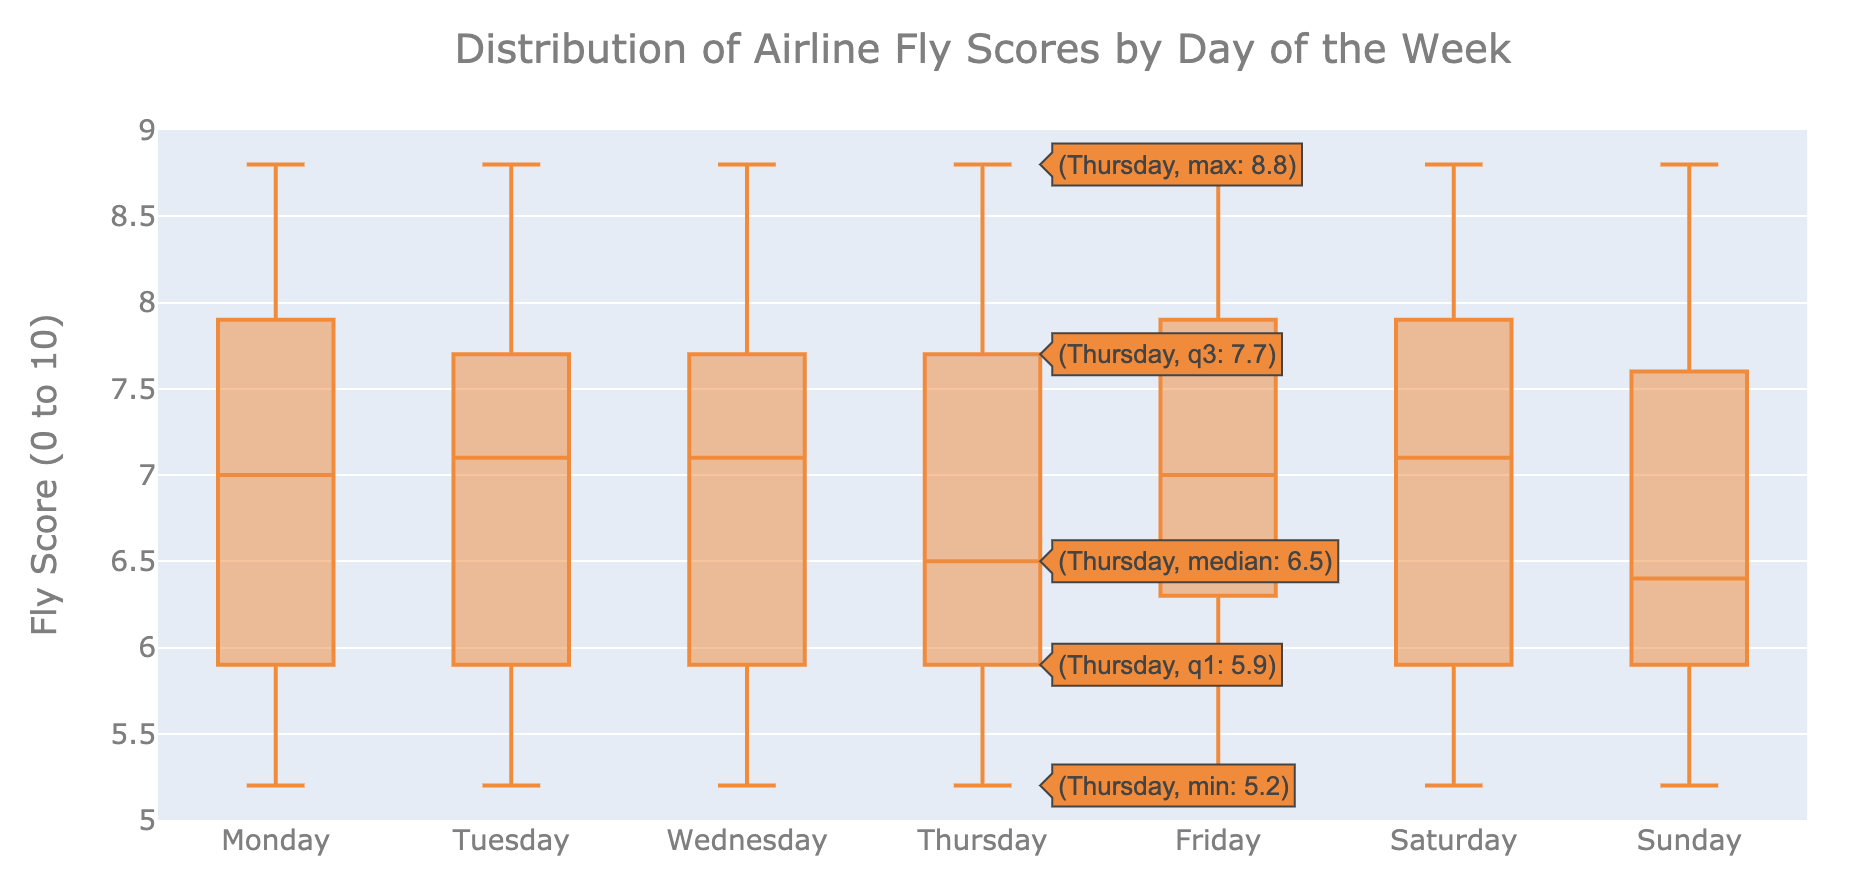The height and width of the screenshot is (890, 1854).
Task: Click the Wednesday x-axis label
Action: [x=747, y=840]
